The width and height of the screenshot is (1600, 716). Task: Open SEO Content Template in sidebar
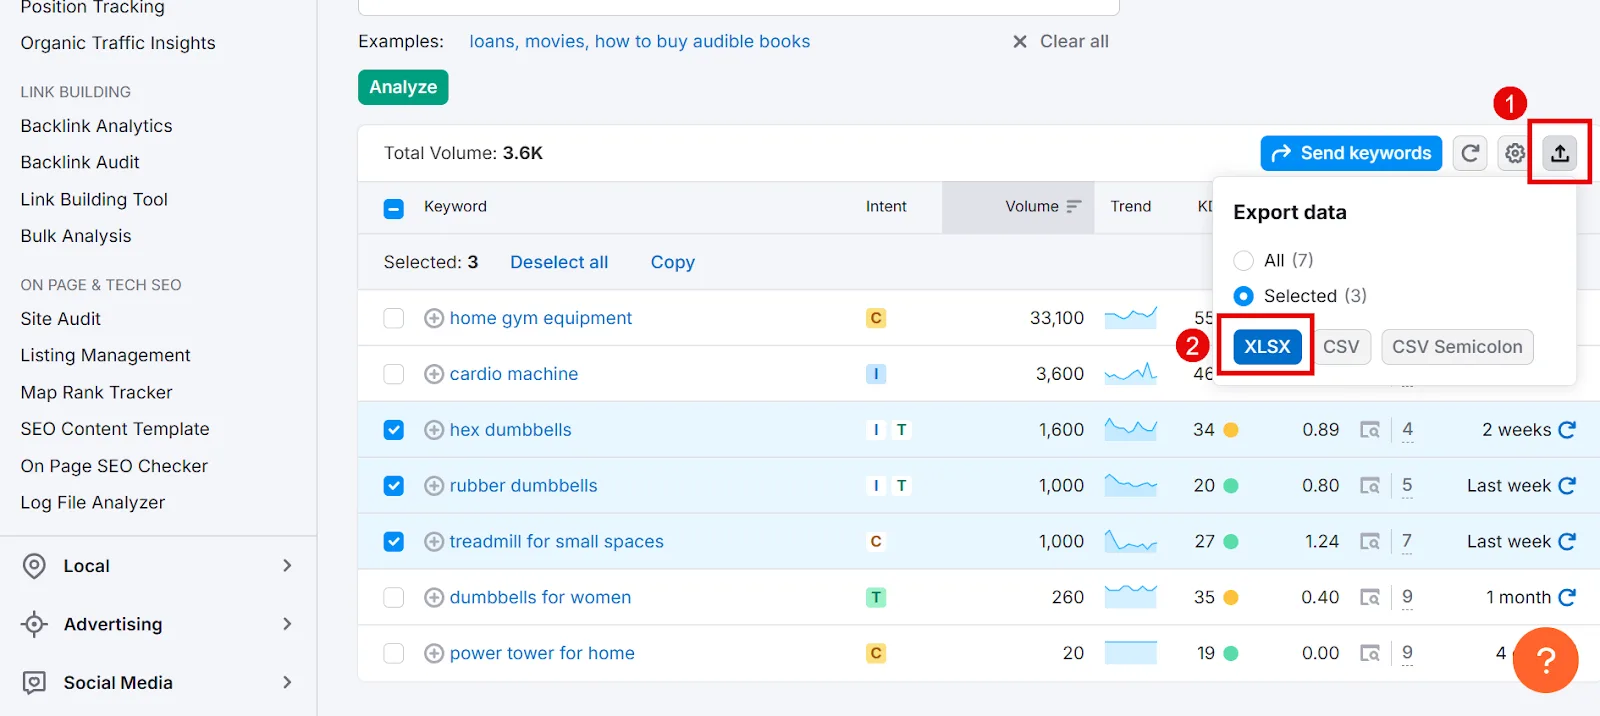(x=115, y=429)
